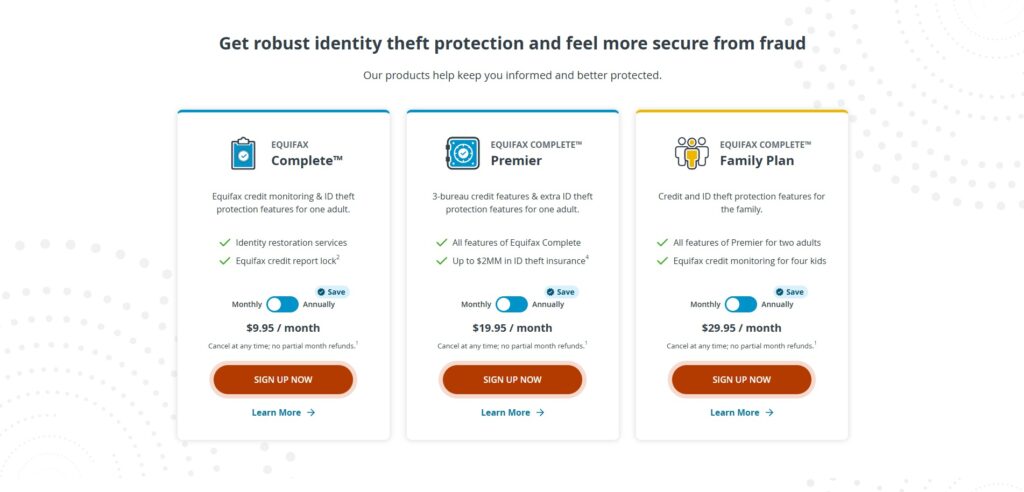Viewport: 1024px width, 492px height.
Task: Switch the Premier plan Monthly/Annually toggle
Action: coord(511,304)
